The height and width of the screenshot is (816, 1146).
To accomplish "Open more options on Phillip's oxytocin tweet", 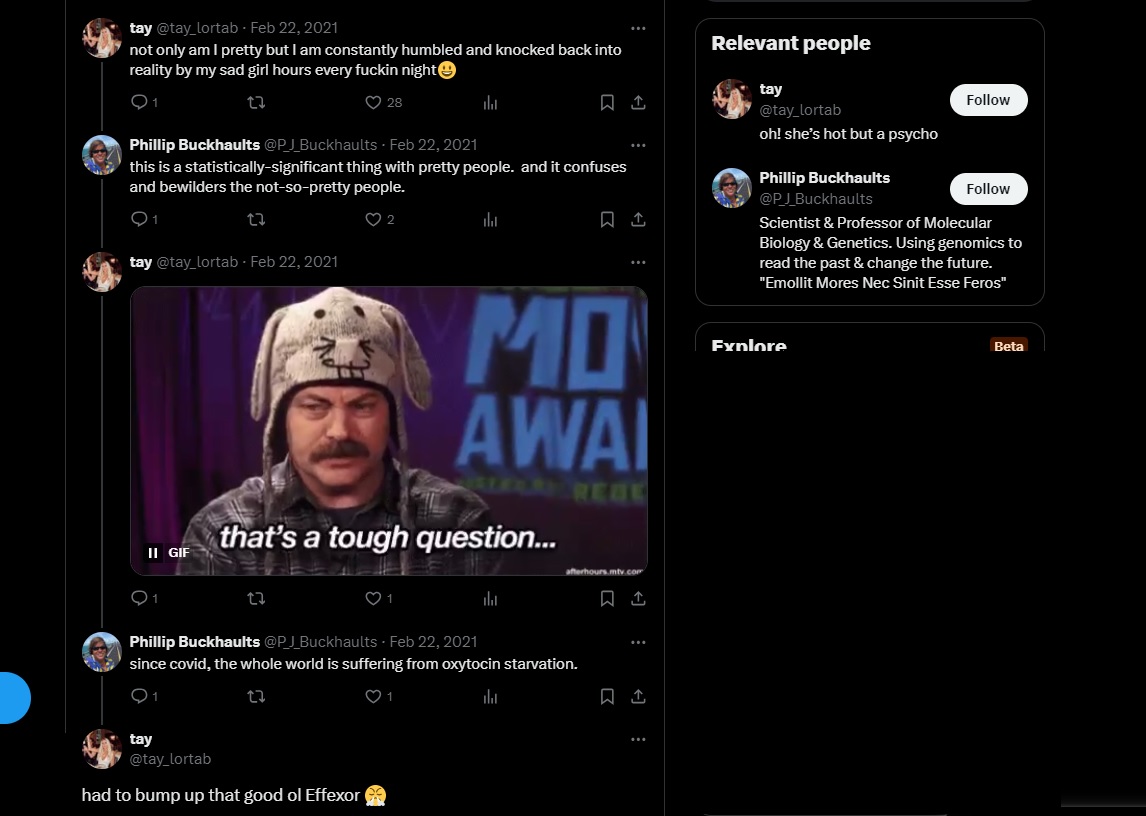I will click(638, 642).
